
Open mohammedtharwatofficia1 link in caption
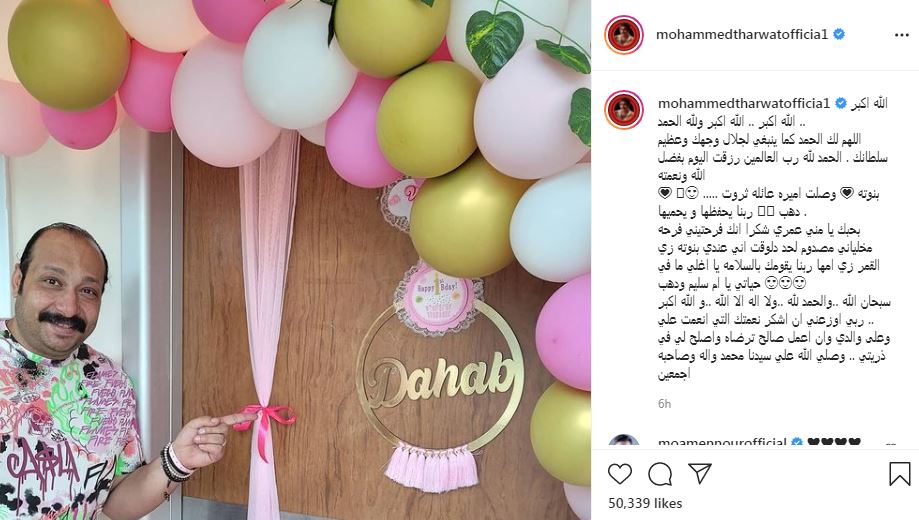coord(744,104)
